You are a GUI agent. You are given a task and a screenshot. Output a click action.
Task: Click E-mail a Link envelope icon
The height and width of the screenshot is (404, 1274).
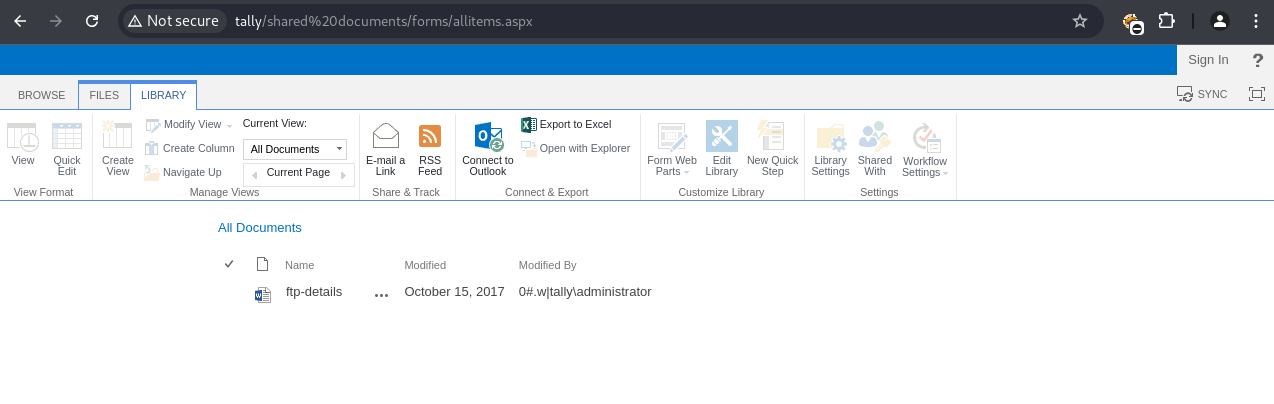pyautogui.click(x=385, y=136)
